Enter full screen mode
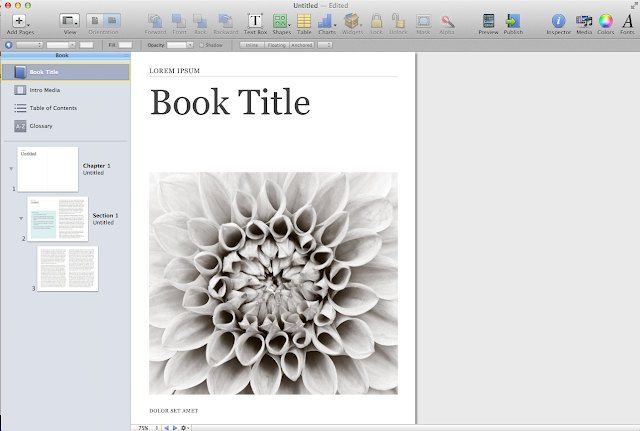 tap(634, 5)
